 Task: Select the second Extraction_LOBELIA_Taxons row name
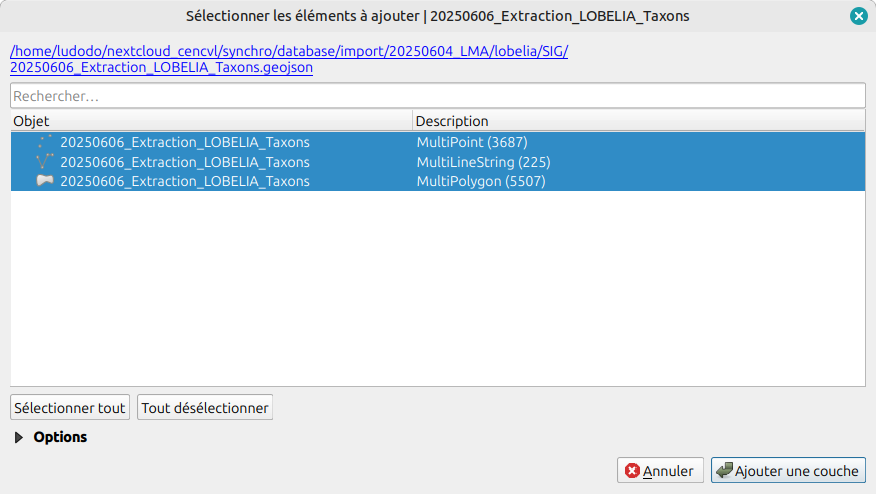(185, 162)
